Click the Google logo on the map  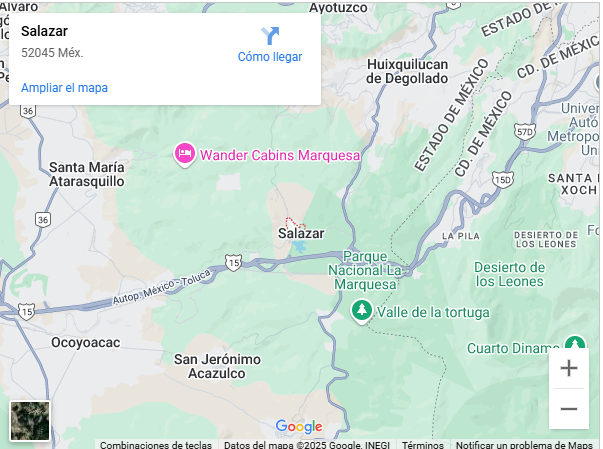(299, 426)
